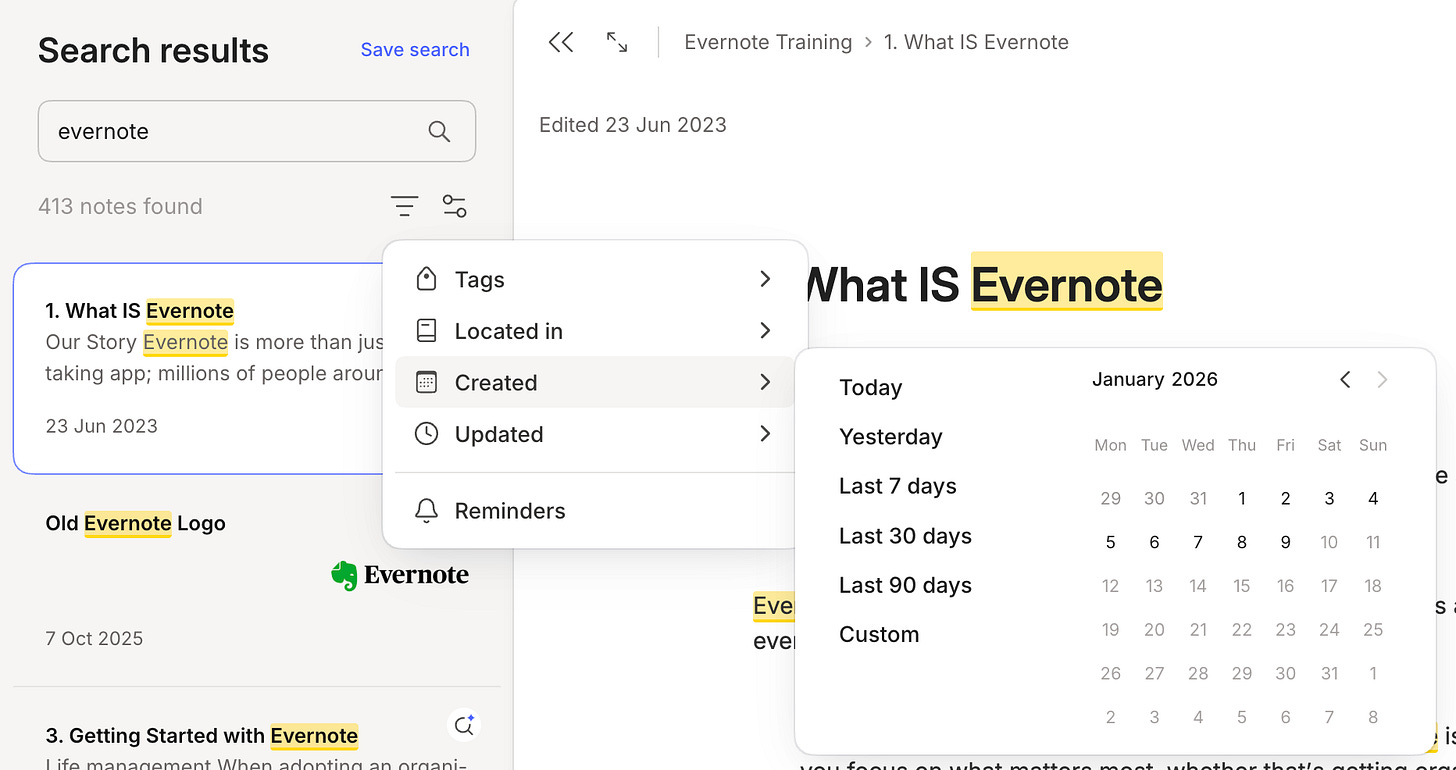Screen dimensions: 1456x770
Task: Click '23 Jun 2023' date on first note card
Action: coord(102,426)
